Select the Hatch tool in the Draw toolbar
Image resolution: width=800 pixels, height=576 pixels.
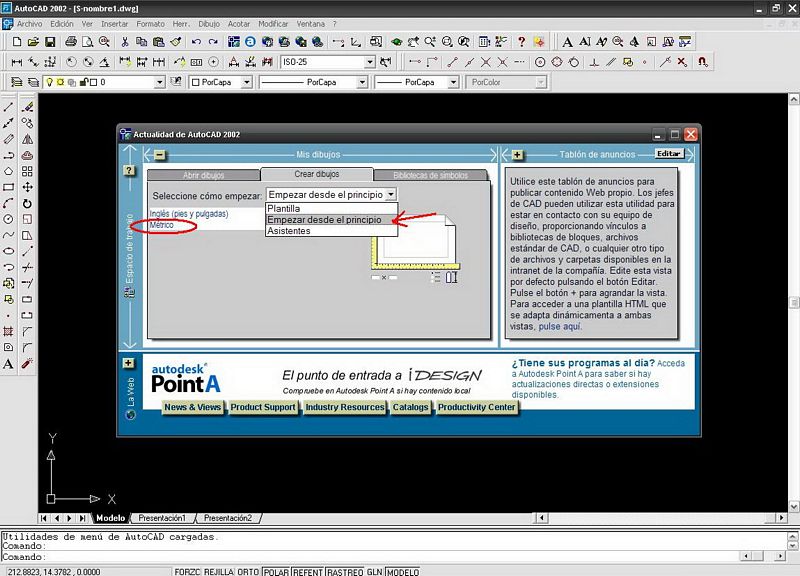(9, 332)
